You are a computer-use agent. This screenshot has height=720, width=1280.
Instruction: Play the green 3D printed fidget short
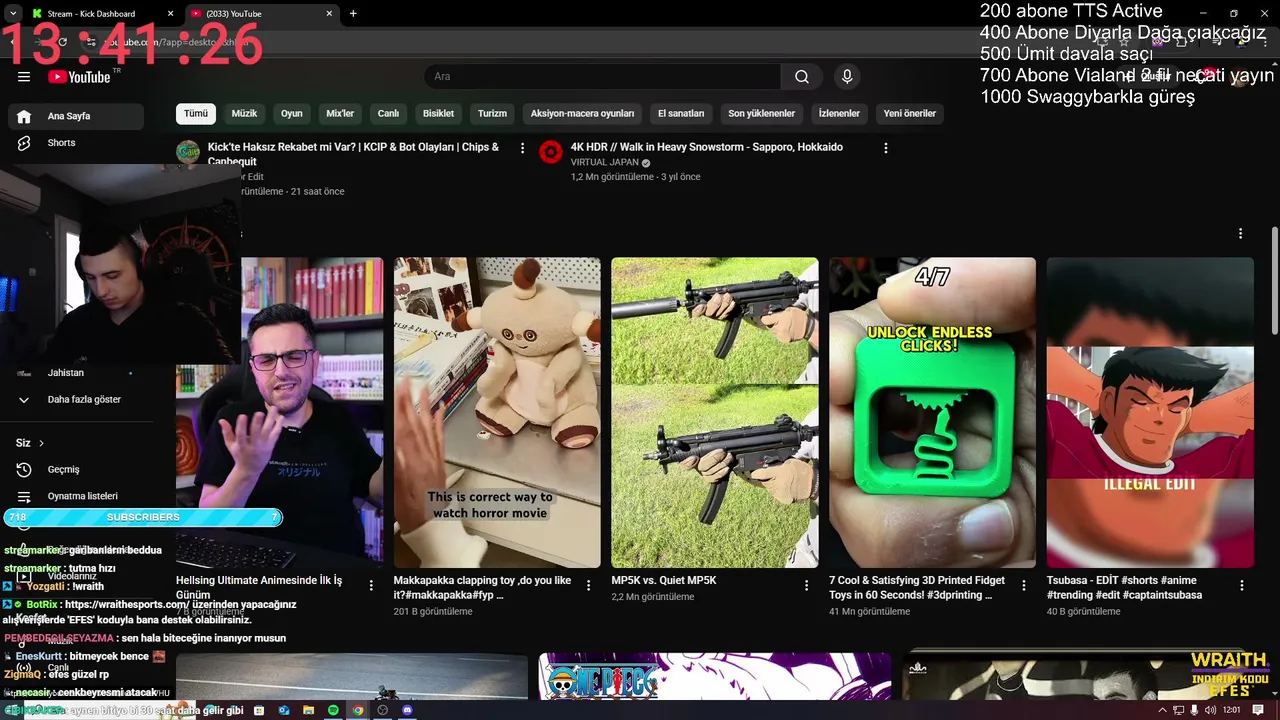[932, 412]
